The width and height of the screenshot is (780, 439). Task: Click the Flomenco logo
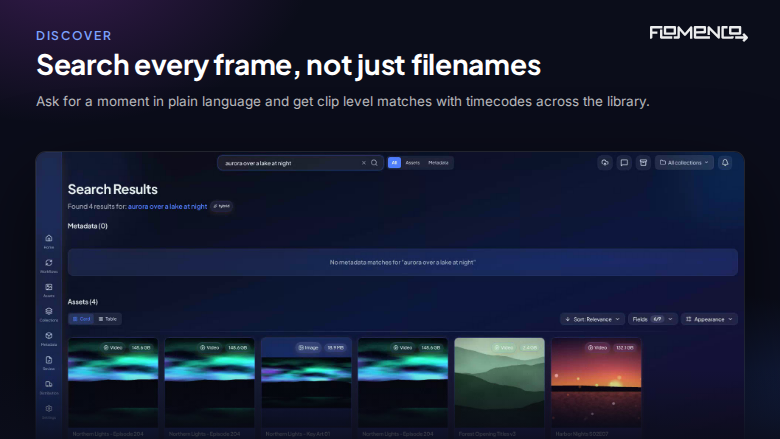698,33
